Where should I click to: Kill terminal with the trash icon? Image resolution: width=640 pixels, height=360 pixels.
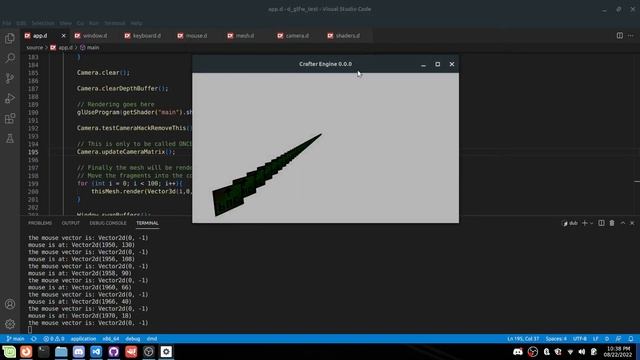[x=612, y=223]
